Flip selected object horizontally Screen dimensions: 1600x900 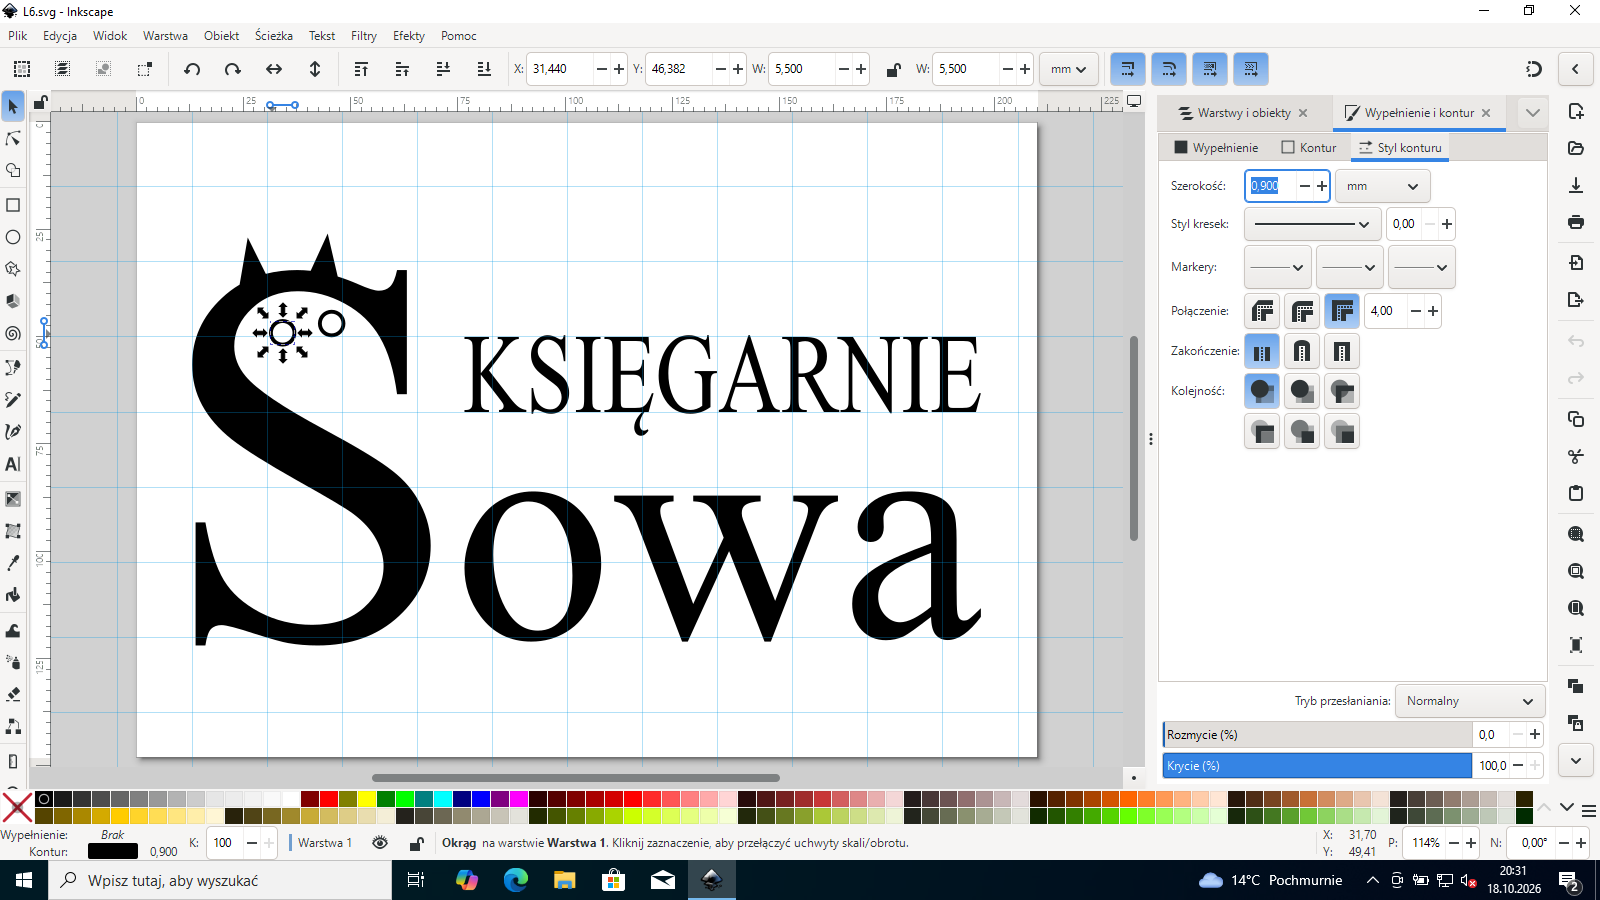[274, 69]
